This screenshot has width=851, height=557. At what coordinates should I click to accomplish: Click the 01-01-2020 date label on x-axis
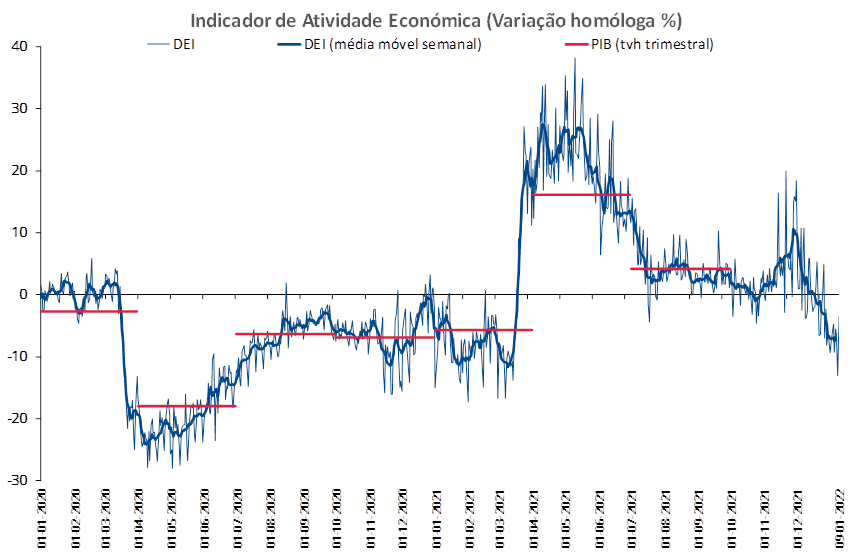click(x=41, y=520)
